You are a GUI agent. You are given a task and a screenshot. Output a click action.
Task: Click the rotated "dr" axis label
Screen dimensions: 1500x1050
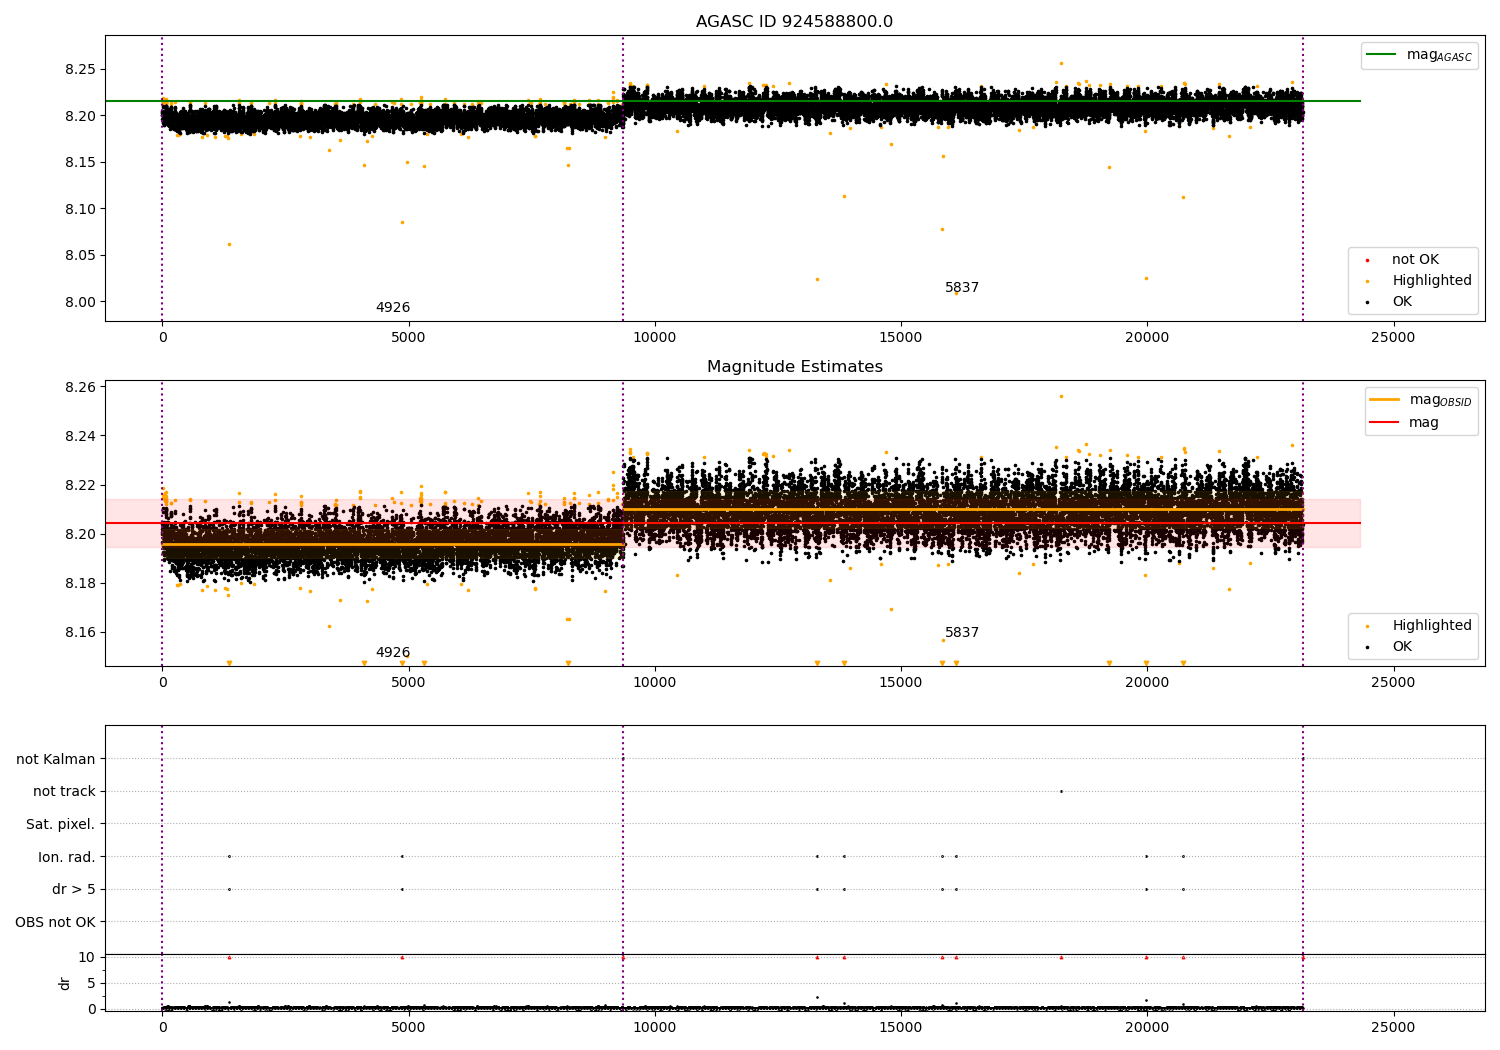tap(65, 983)
